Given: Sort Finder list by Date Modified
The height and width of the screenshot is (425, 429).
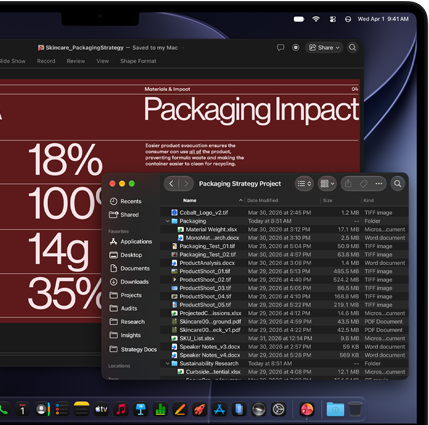Looking at the screenshot, I should point(262,200).
